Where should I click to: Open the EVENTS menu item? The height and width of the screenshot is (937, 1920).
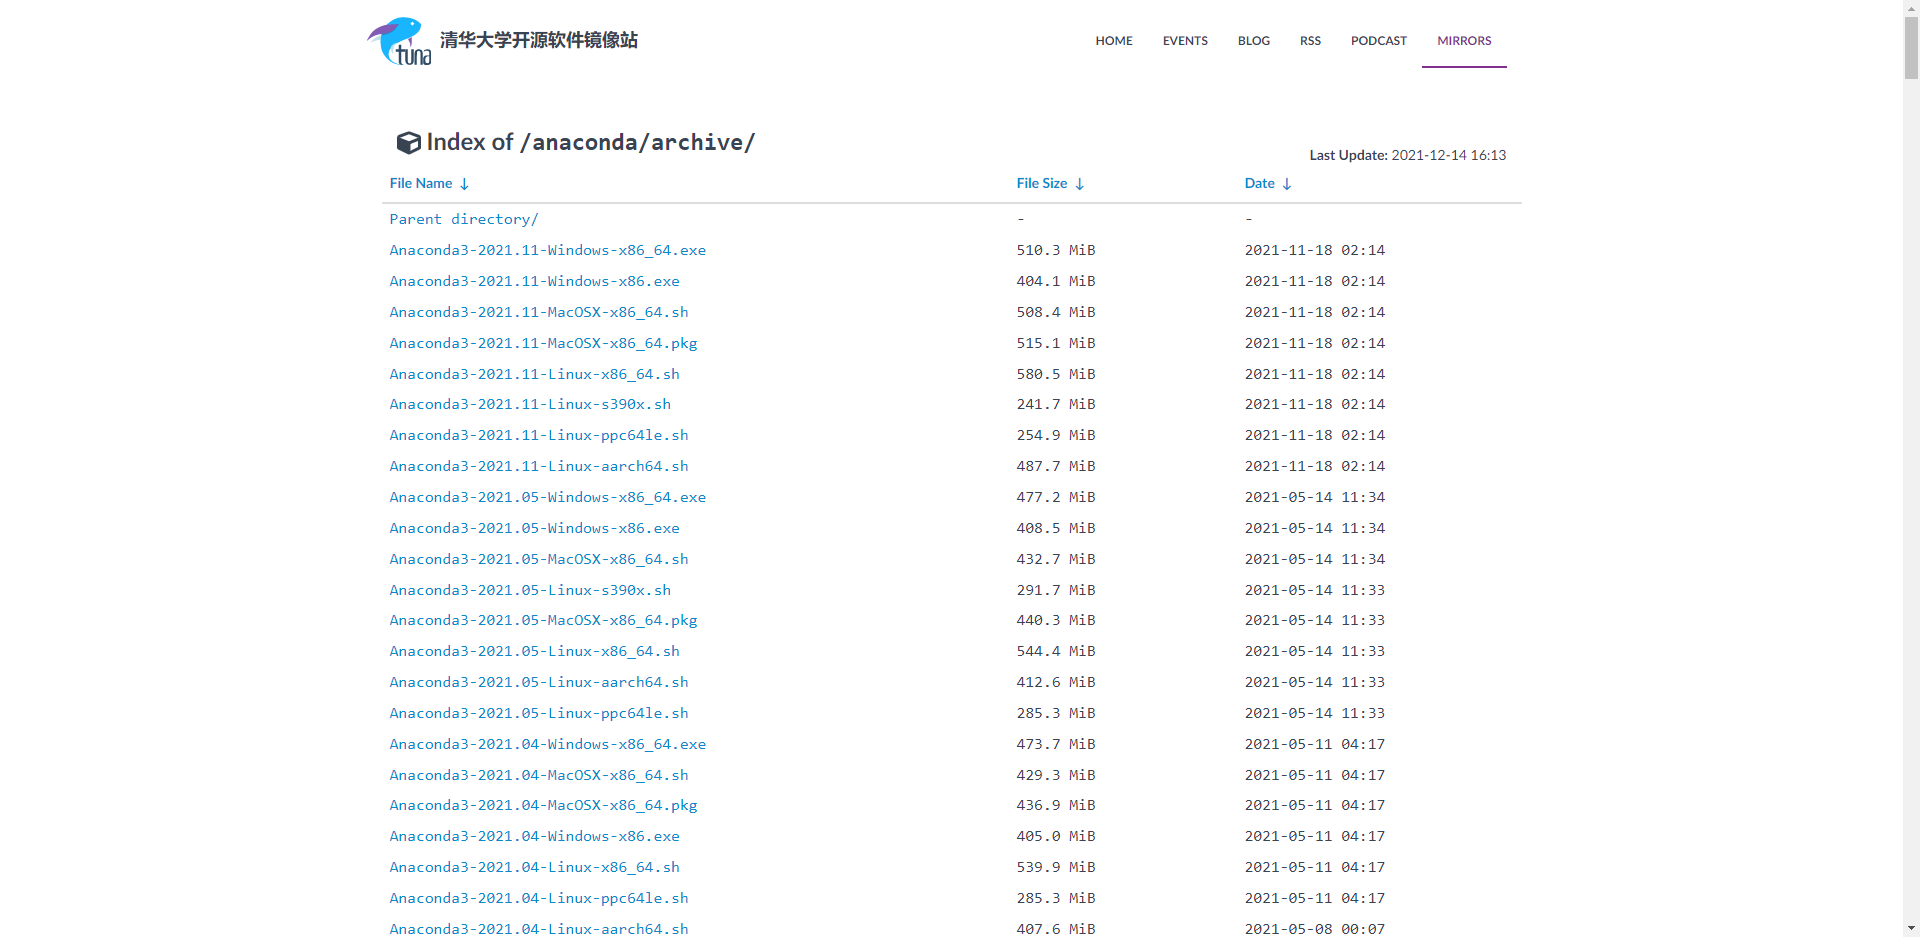[x=1185, y=41]
